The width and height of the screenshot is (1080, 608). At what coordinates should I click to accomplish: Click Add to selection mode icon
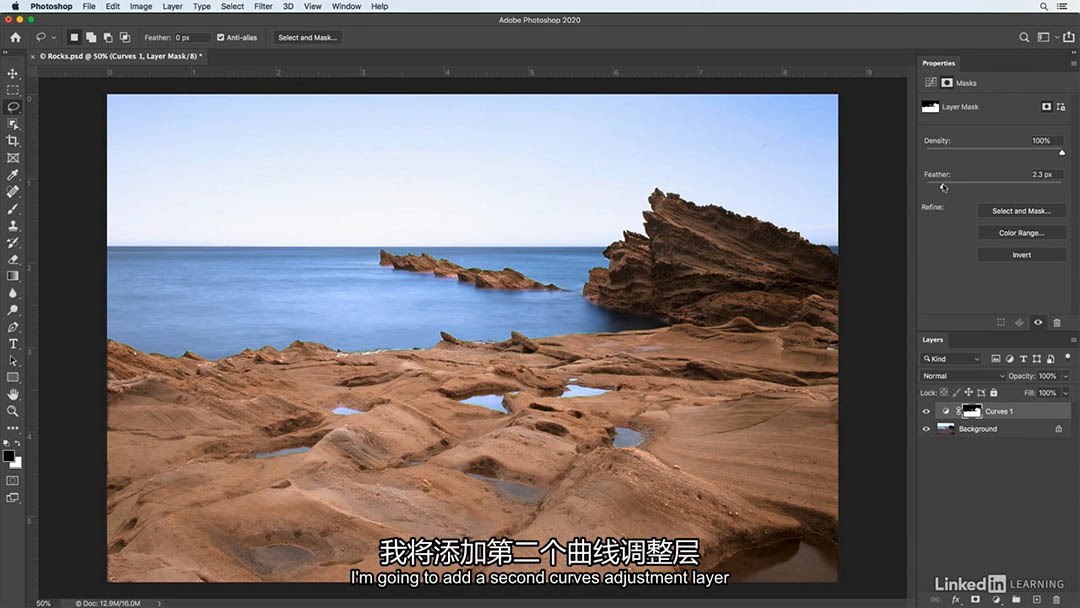coord(91,37)
